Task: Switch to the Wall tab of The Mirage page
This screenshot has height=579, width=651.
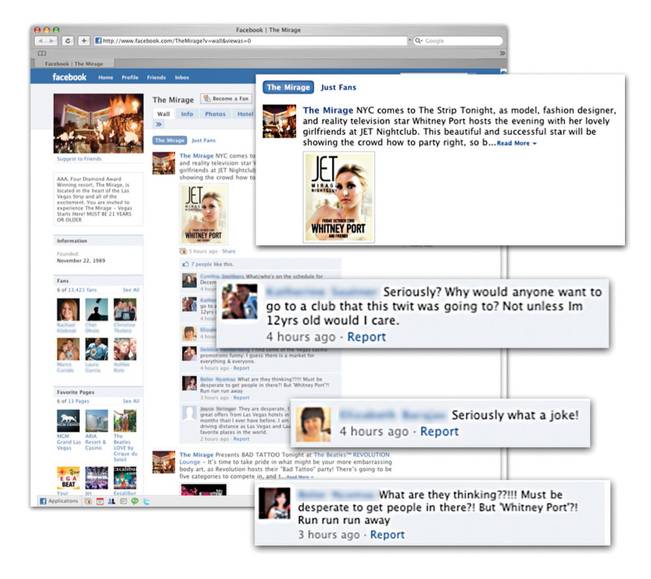Action: [163, 114]
